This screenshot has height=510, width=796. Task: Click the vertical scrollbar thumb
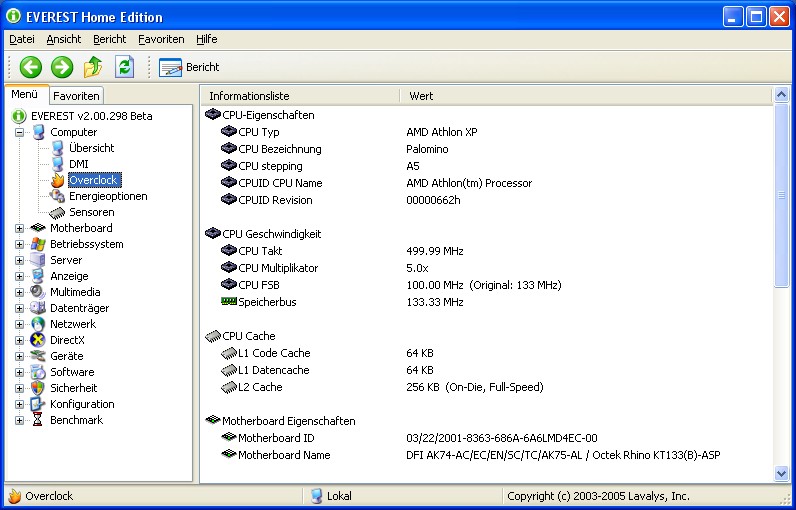coord(781,195)
